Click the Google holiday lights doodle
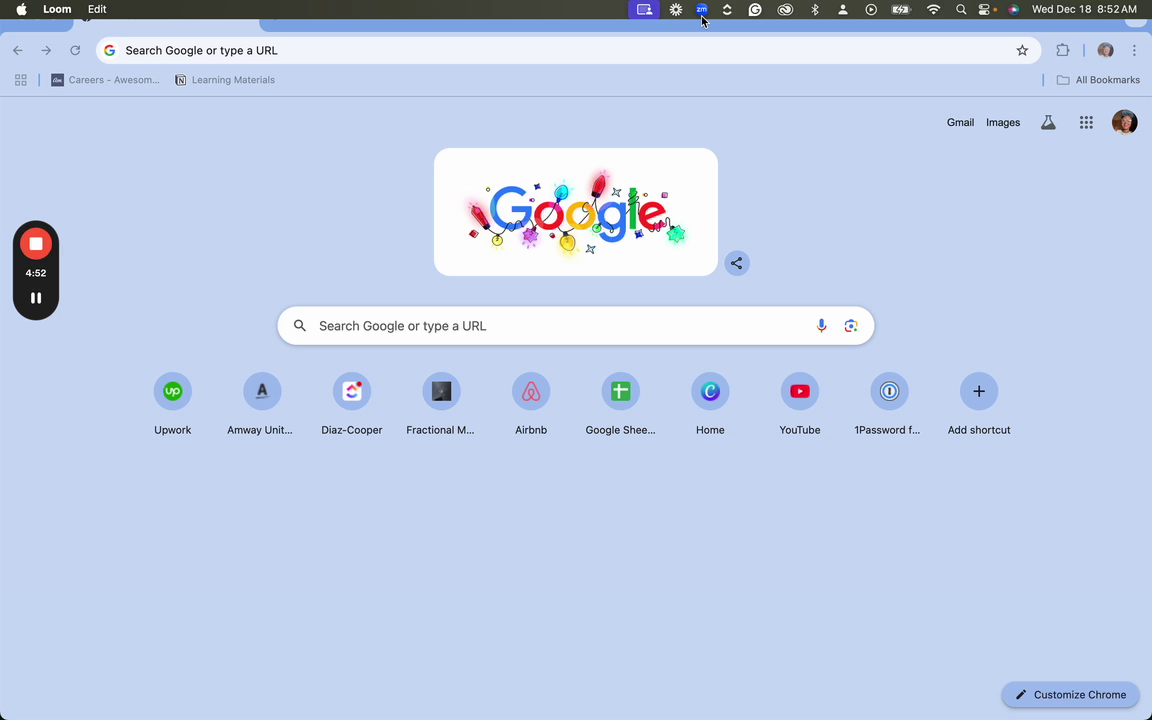 575,212
